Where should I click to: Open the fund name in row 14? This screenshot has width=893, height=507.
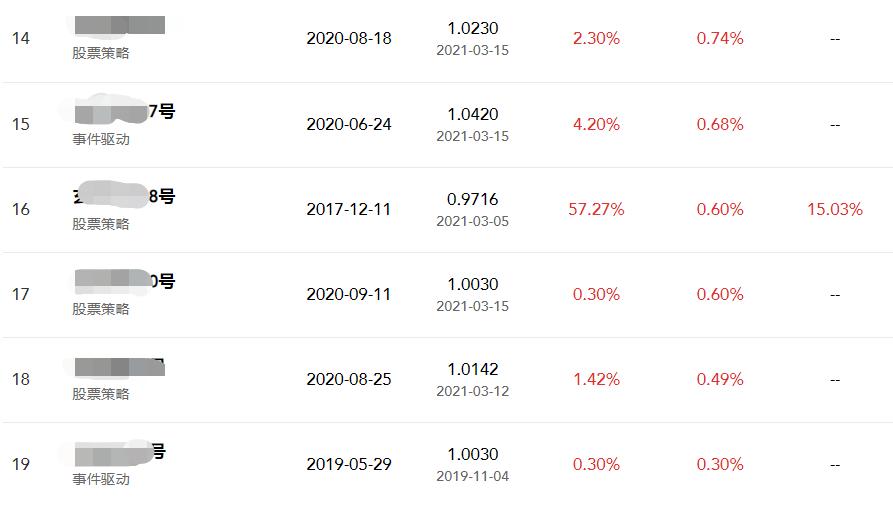[120, 26]
